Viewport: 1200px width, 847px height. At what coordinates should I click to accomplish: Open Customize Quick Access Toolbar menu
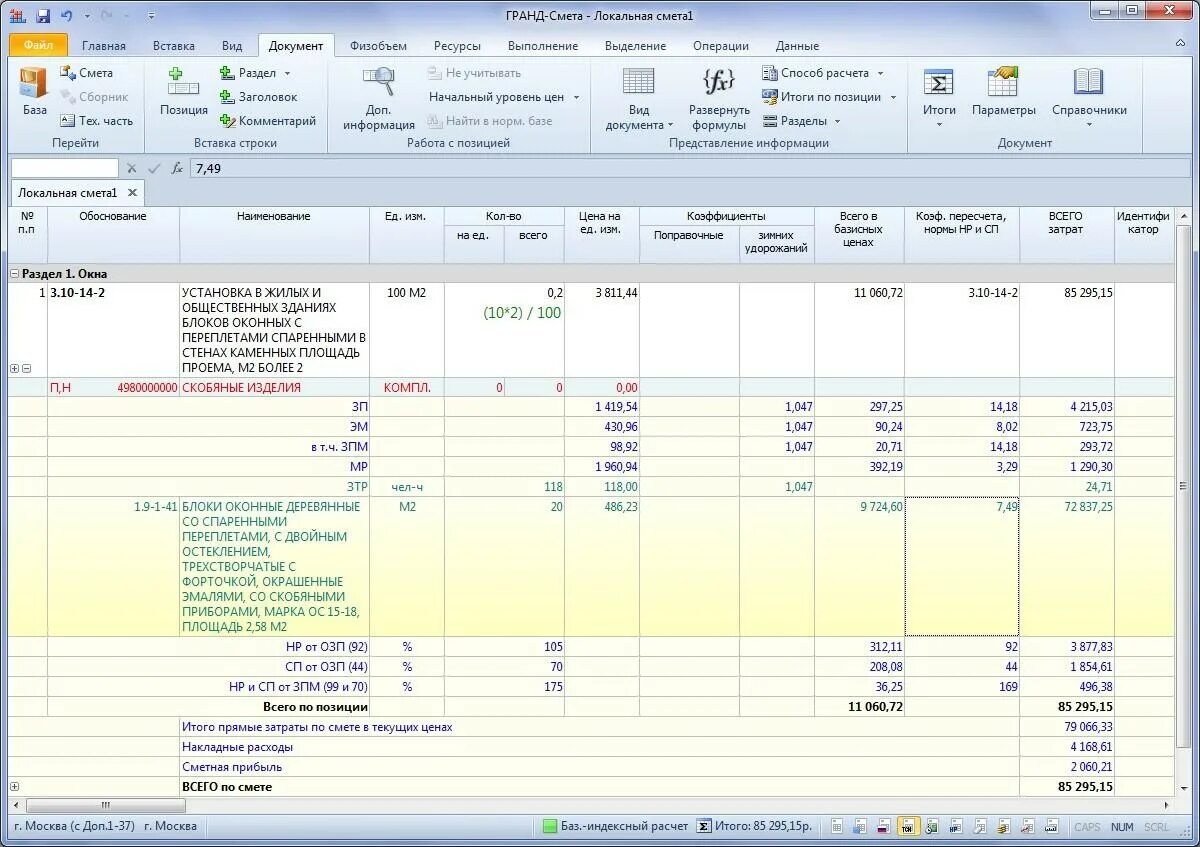click(x=151, y=16)
